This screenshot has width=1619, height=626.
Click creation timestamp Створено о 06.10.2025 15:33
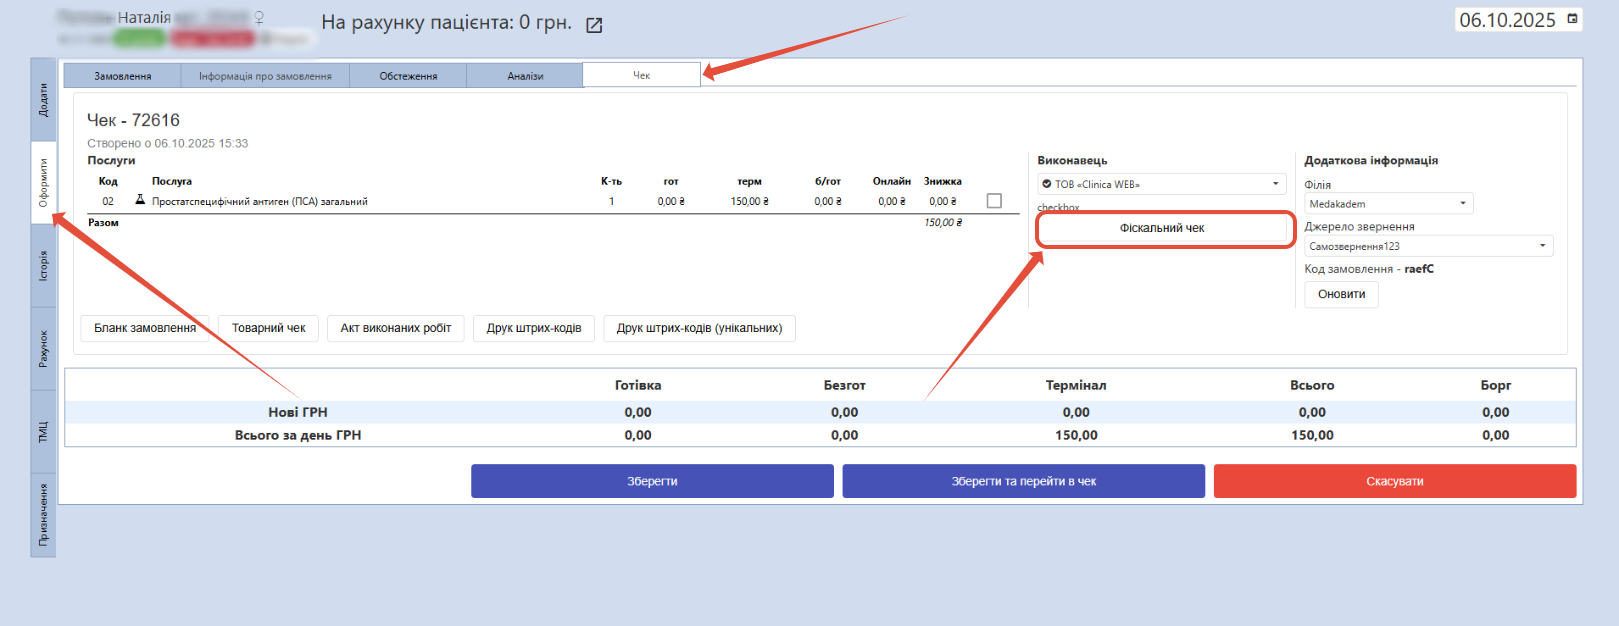tap(167, 143)
